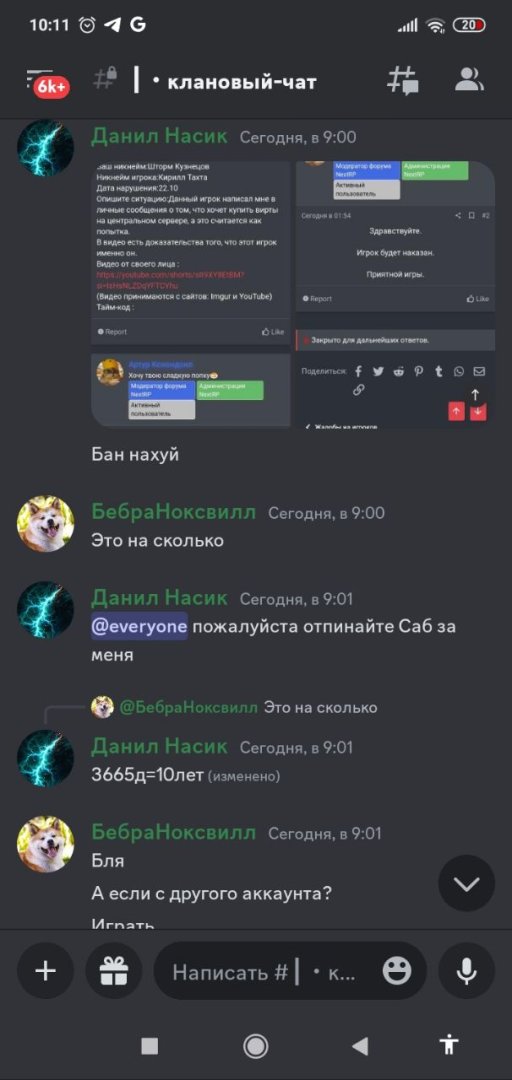Open the threads icon in header

coord(402,81)
